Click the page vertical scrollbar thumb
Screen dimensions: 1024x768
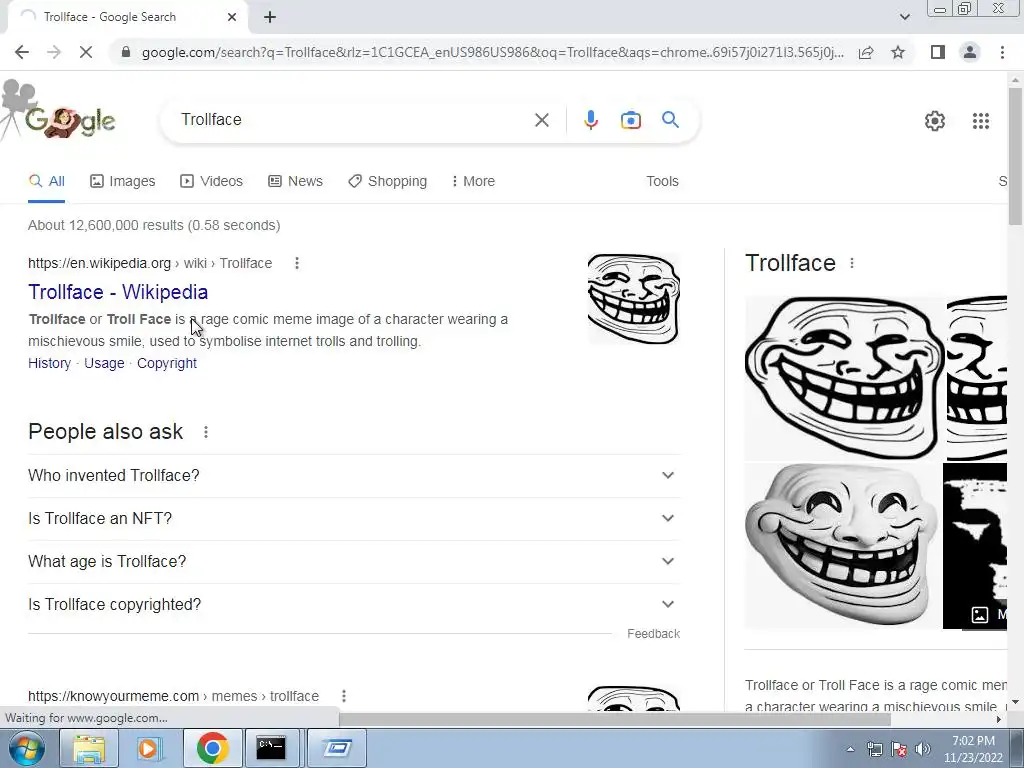pyautogui.click(x=1015, y=157)
